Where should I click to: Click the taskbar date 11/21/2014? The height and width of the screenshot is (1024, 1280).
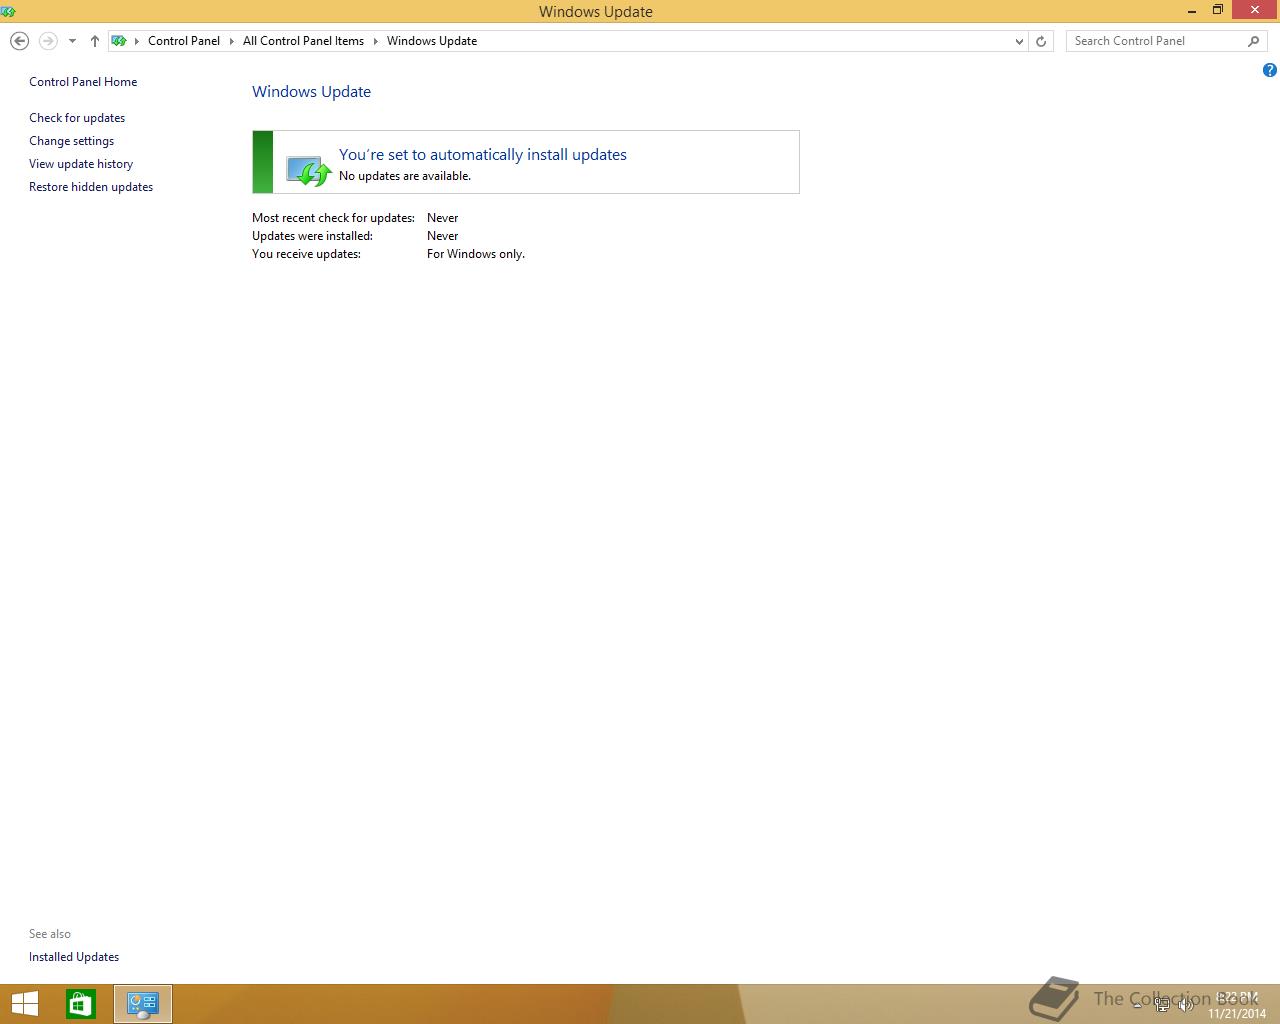1237,1013
